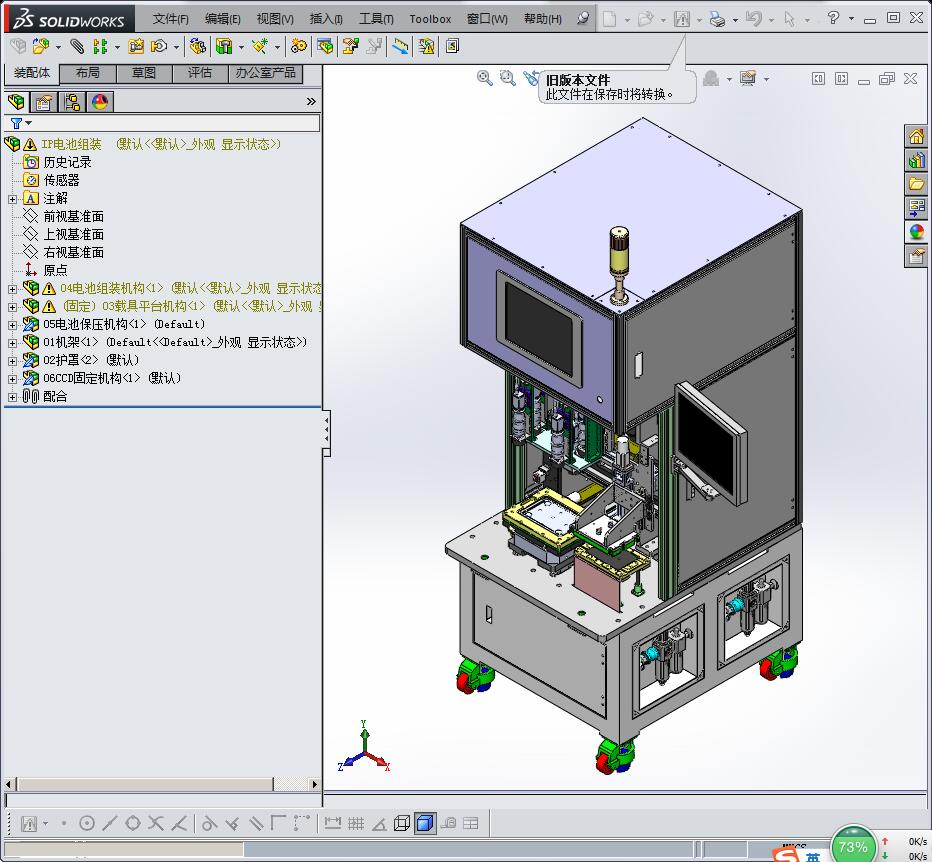
Task: Toggle the Shaded display style cube
Action: pos(425,823)
